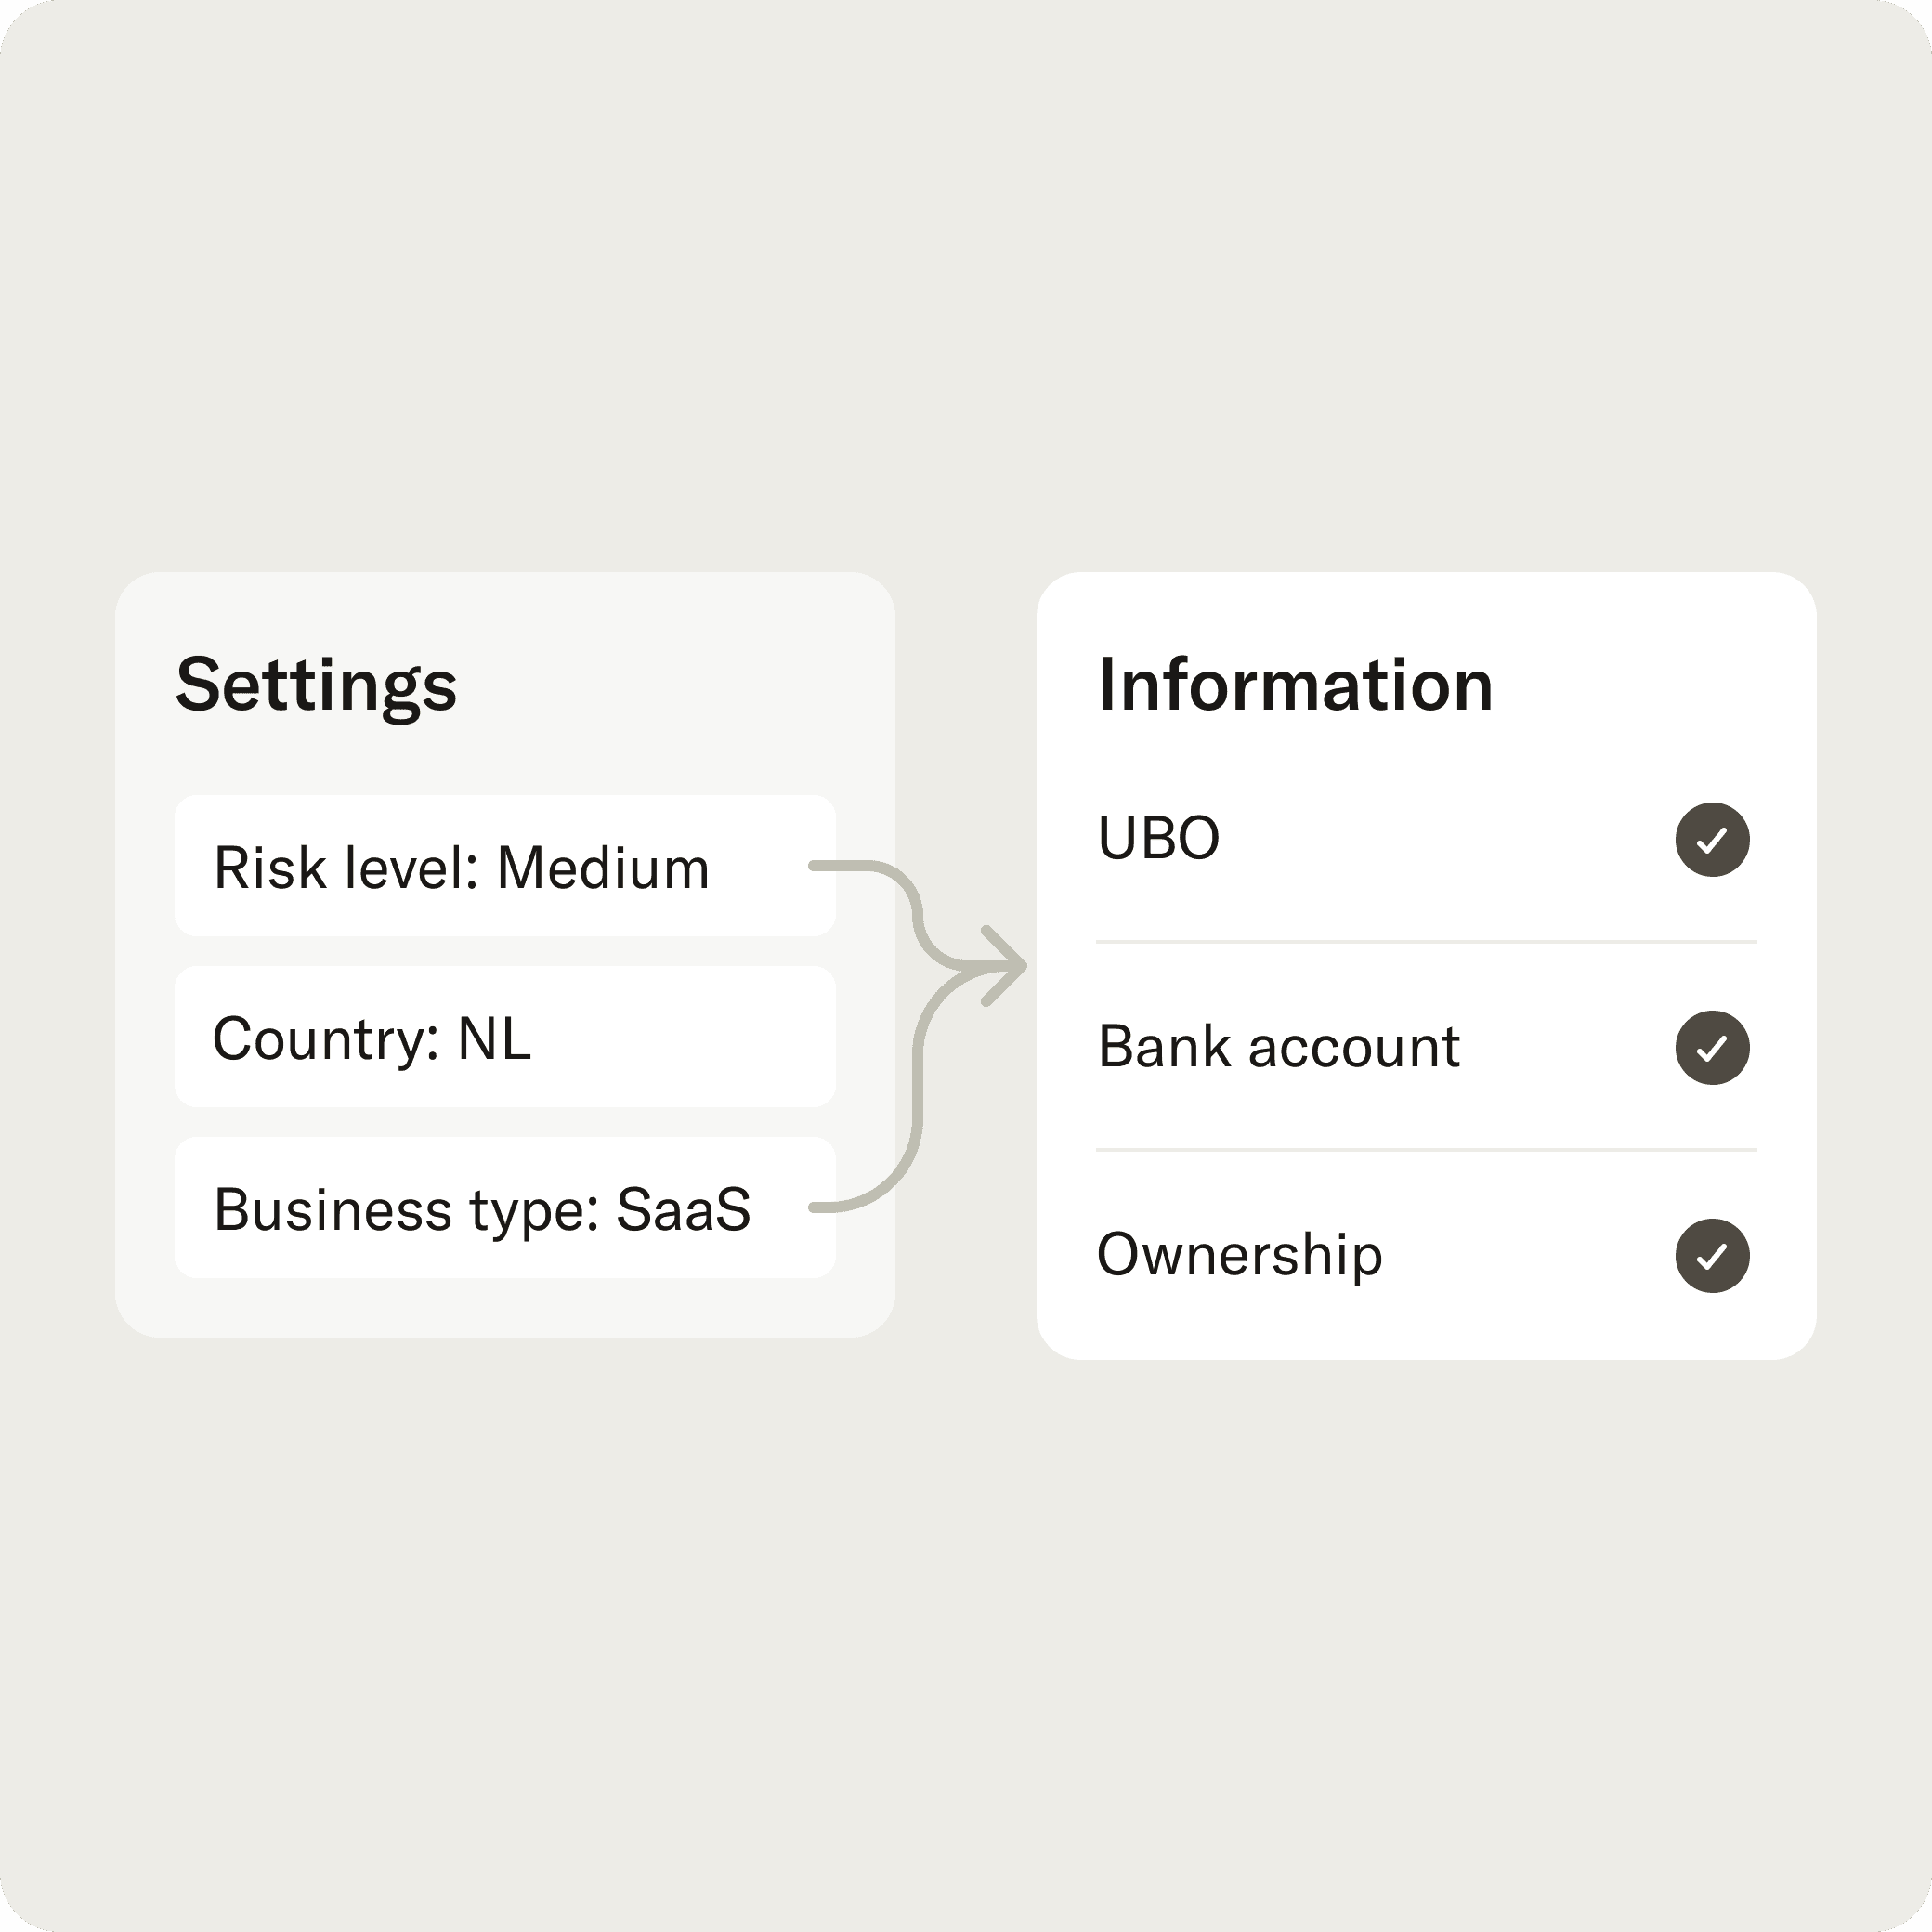1932x1932 pixels.
Task: Click the UBO checkmark icon
Action: pos(1712,840)
